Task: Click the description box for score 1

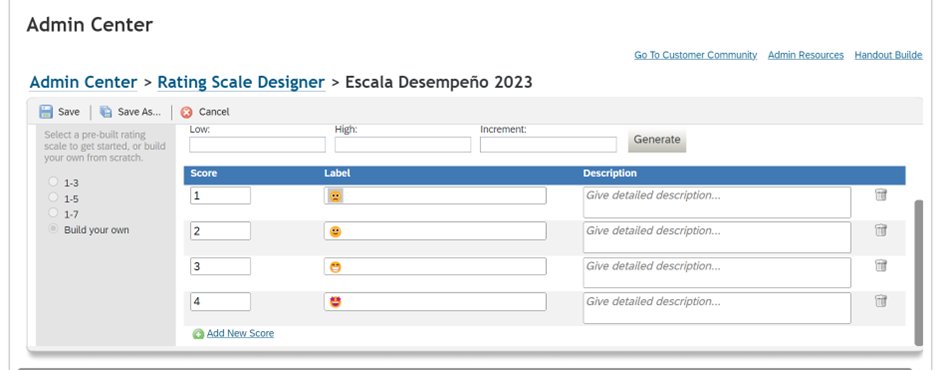Action: pyautogui.click(x=717, y=202)
